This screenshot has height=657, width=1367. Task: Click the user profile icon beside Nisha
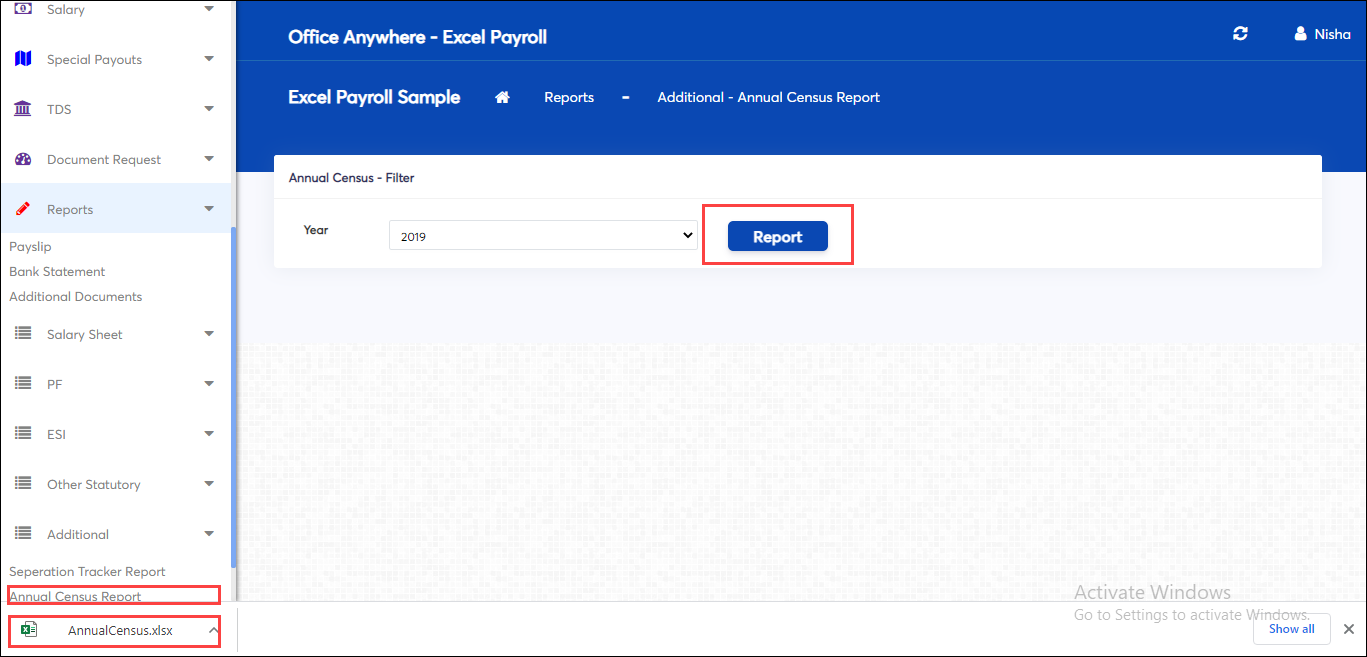click(x=1300, y=34)
